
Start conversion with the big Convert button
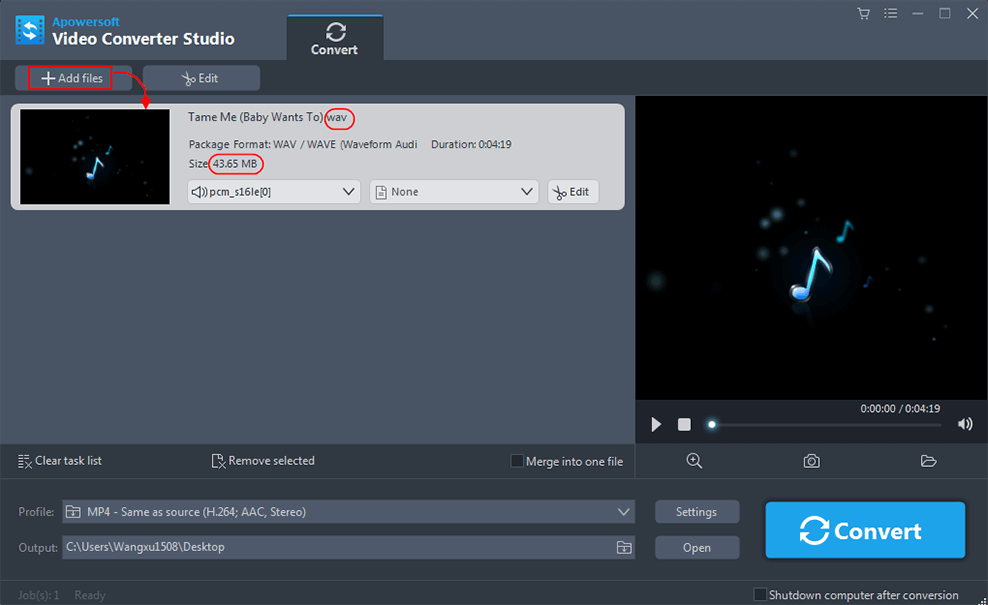[865, 530]
